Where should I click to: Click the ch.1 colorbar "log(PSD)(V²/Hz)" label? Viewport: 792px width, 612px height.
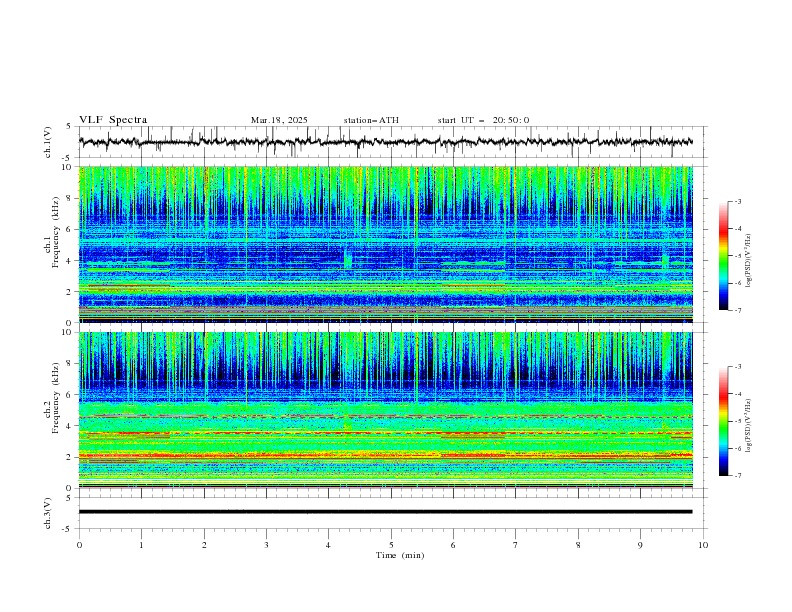[748, 260]
